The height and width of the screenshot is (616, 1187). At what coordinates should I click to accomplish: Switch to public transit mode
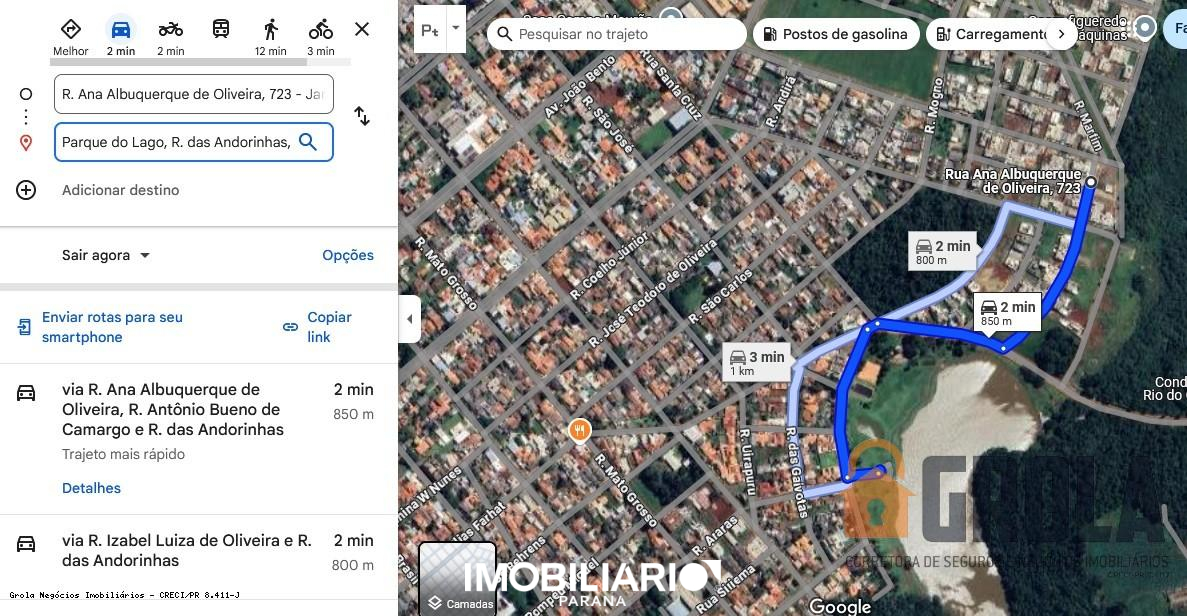pyautogui.click(x=220, y=30)
